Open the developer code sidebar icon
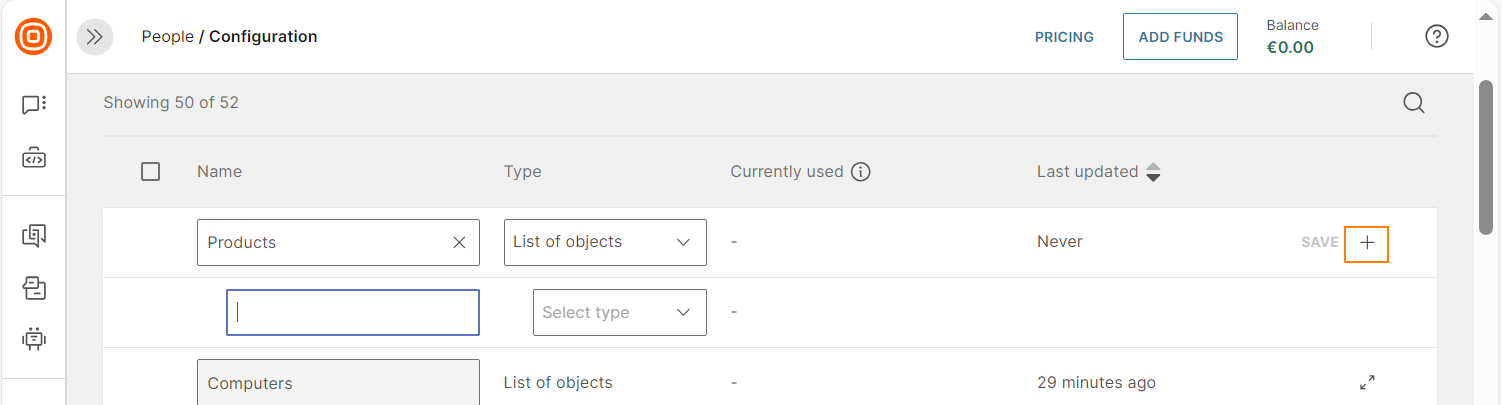Screen dimensions: 1502x405 click(x=34, y=158)
